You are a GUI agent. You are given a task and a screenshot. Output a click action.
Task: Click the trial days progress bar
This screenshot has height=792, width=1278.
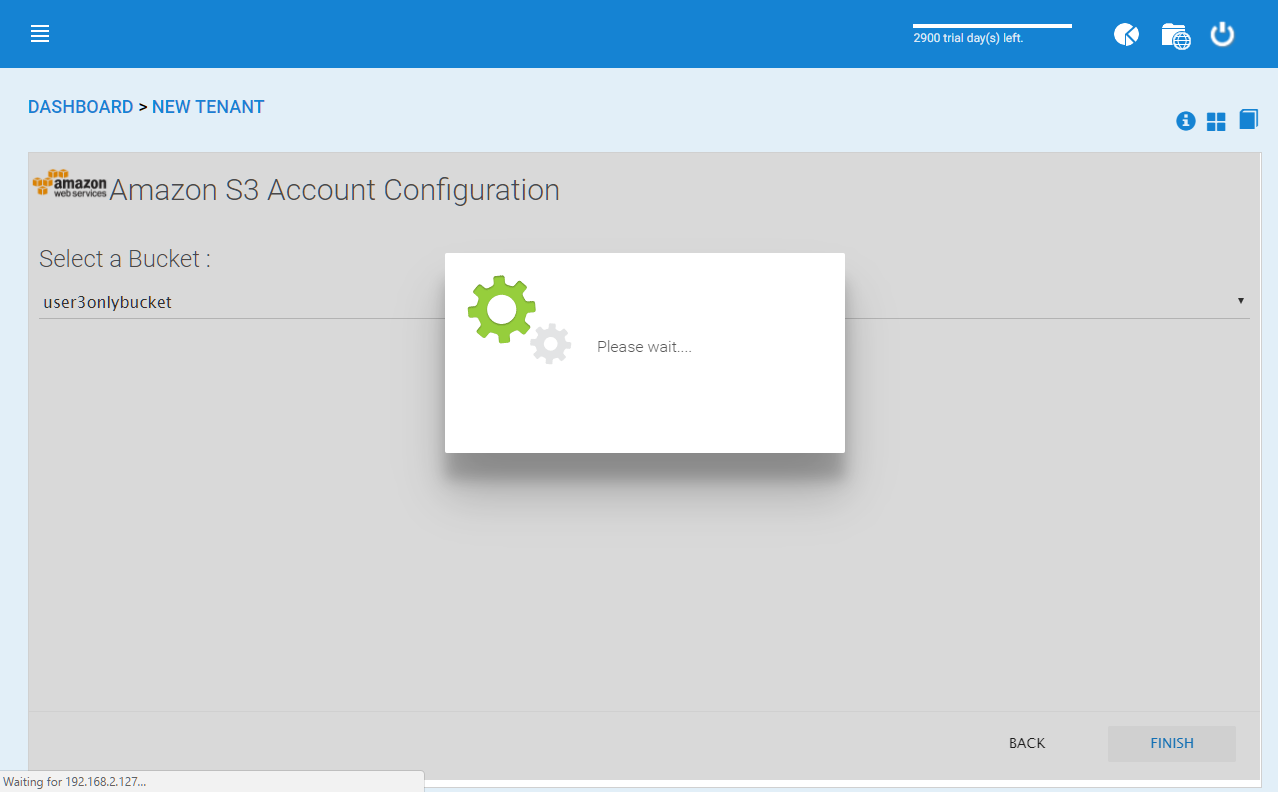pos(992,26)
